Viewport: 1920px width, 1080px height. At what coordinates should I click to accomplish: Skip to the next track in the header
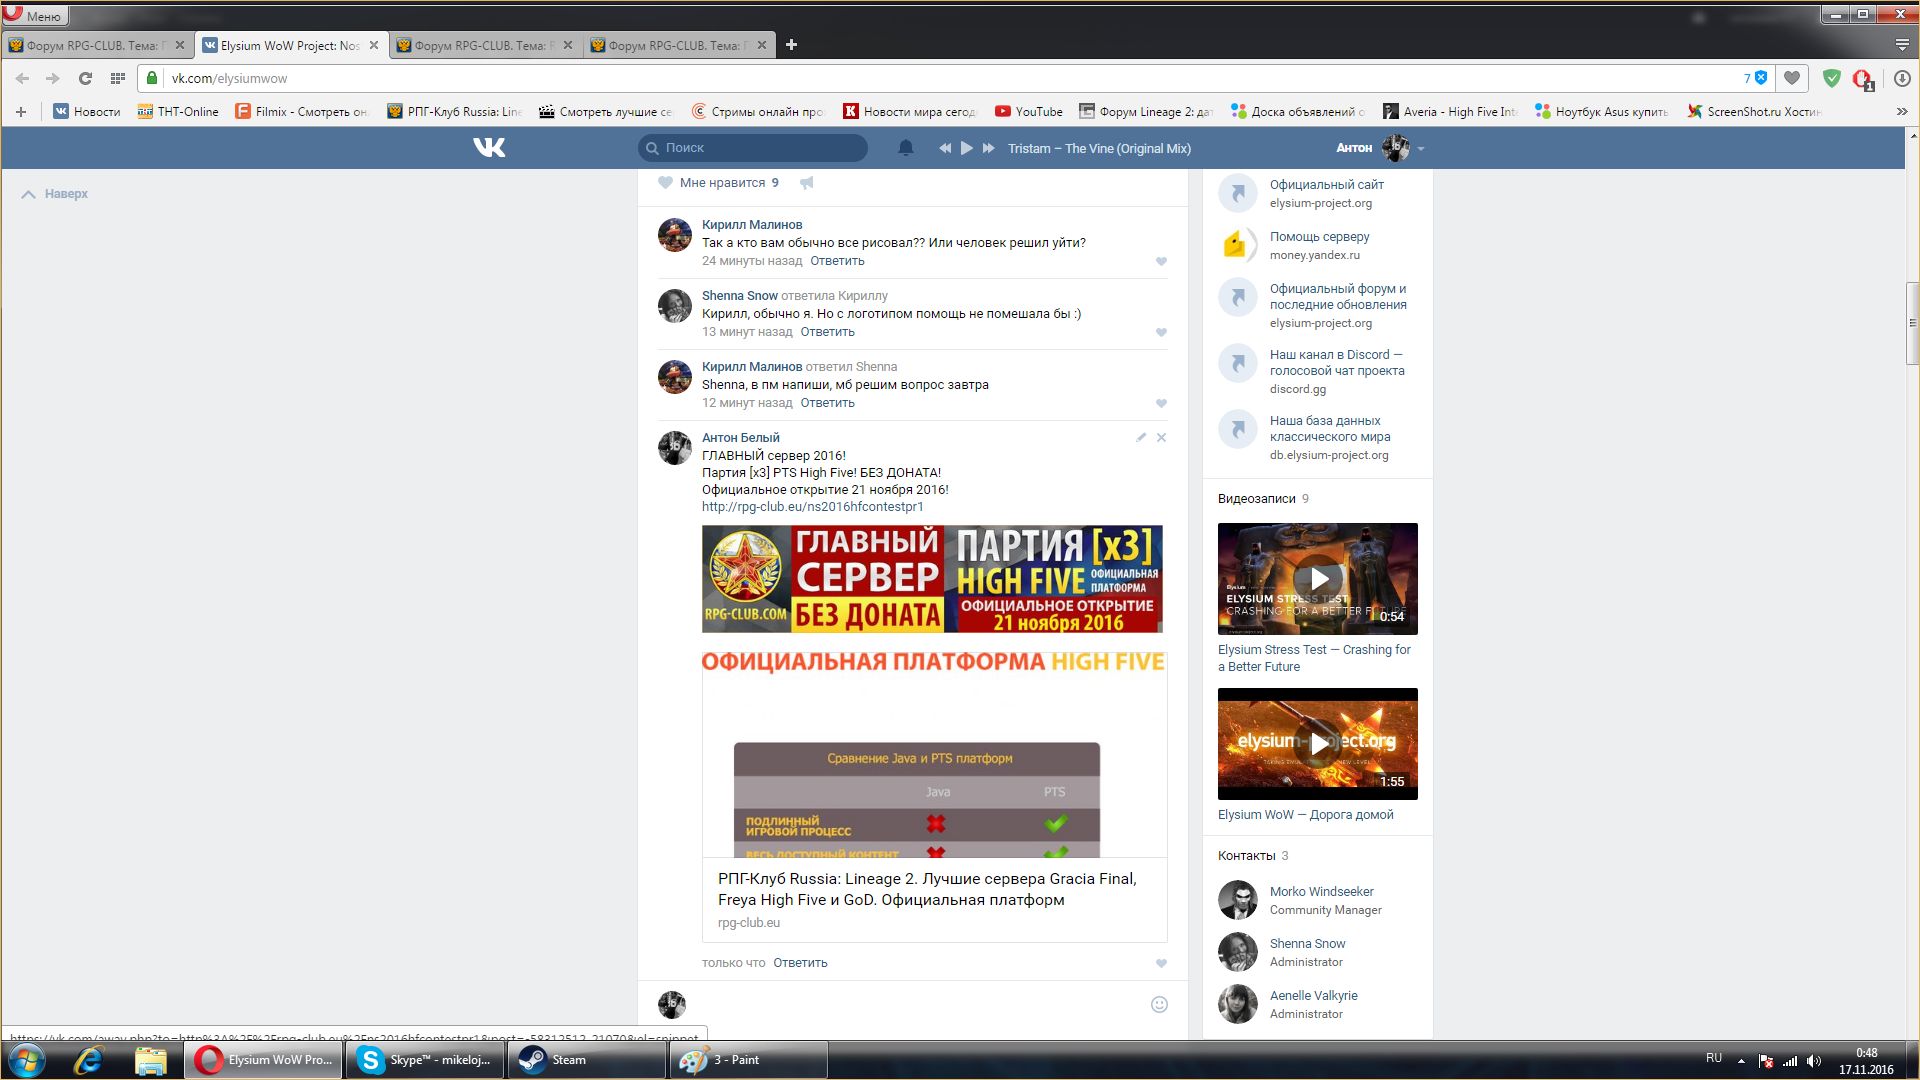click(988, 148)
